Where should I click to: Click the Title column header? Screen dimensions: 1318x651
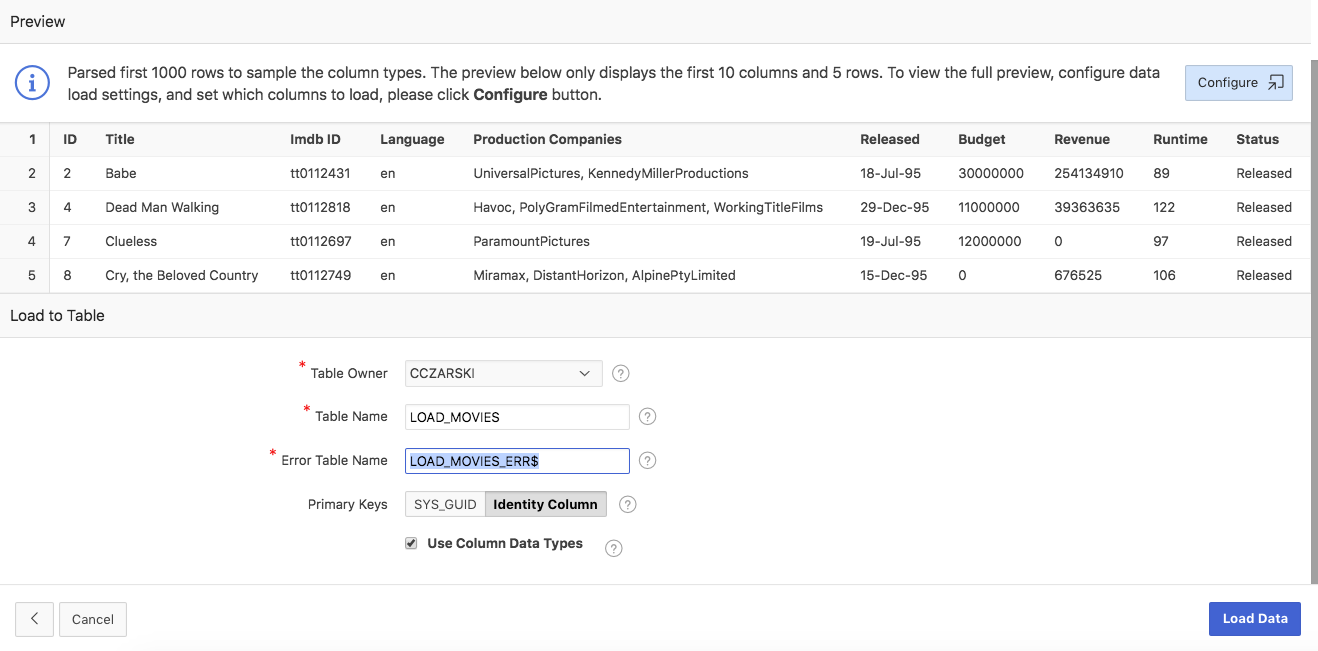[119, 139]
